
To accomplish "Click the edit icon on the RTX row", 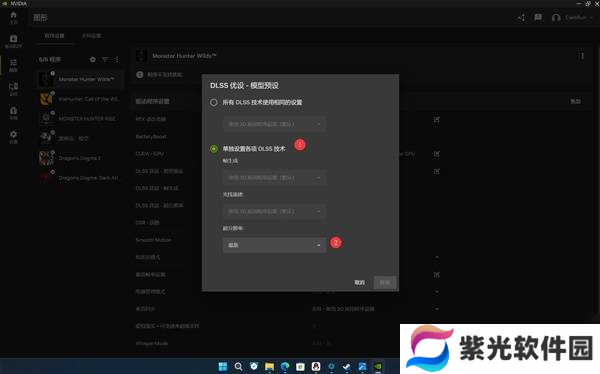I will tap(436, 119).
